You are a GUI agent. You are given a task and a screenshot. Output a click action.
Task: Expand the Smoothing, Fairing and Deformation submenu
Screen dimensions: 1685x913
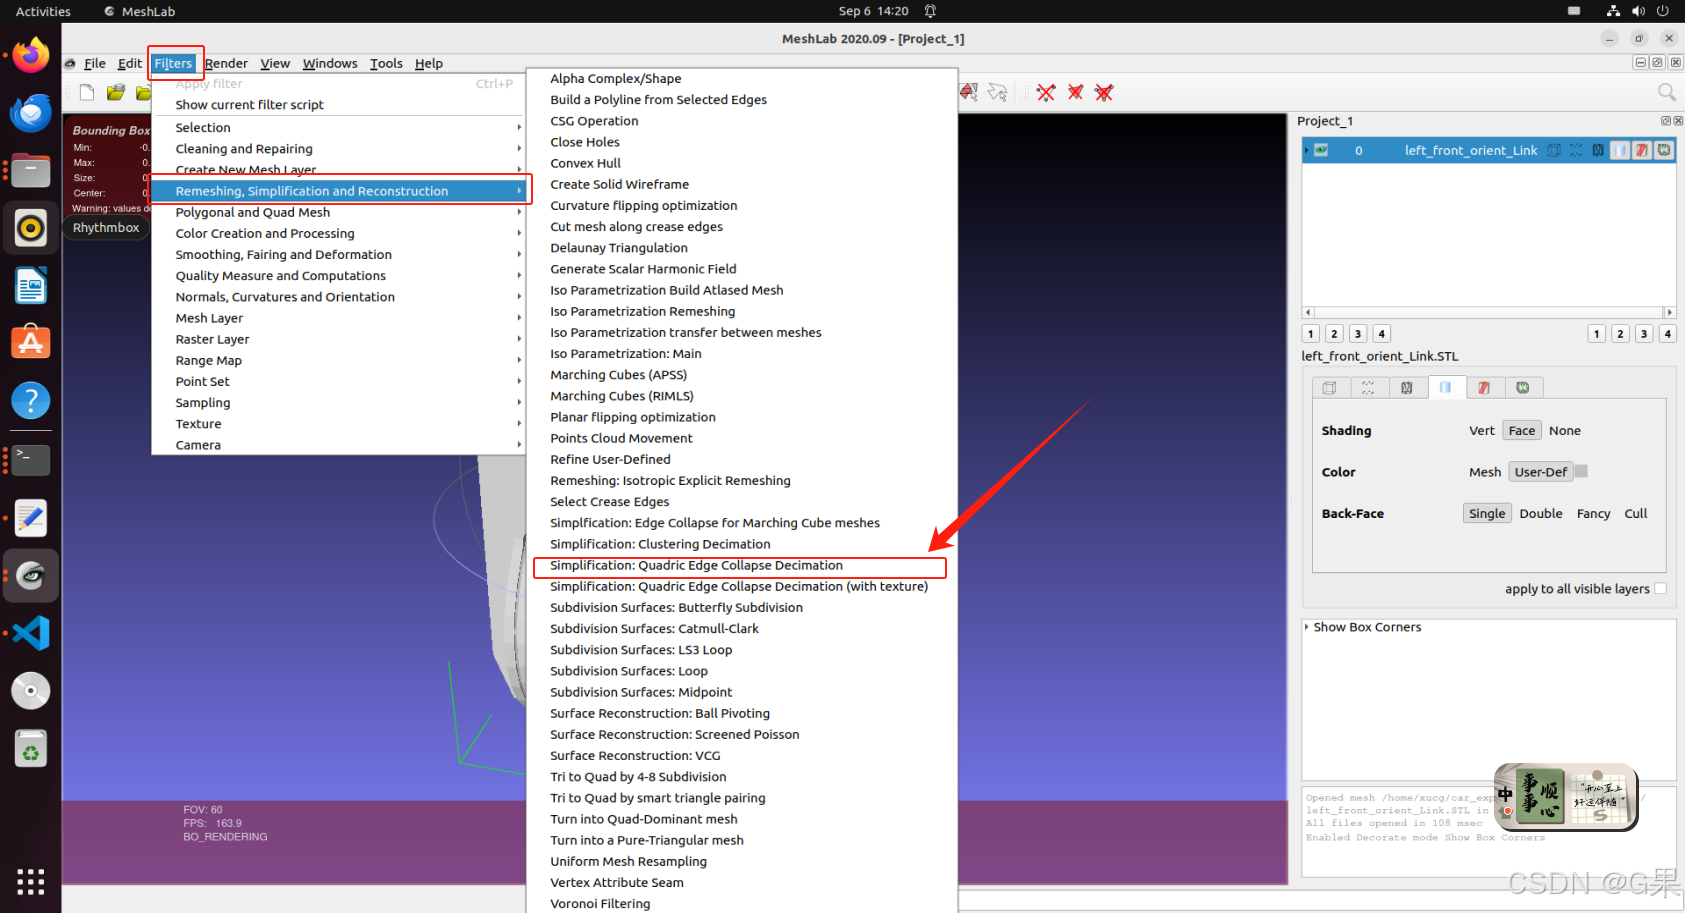tap(339, 255)
